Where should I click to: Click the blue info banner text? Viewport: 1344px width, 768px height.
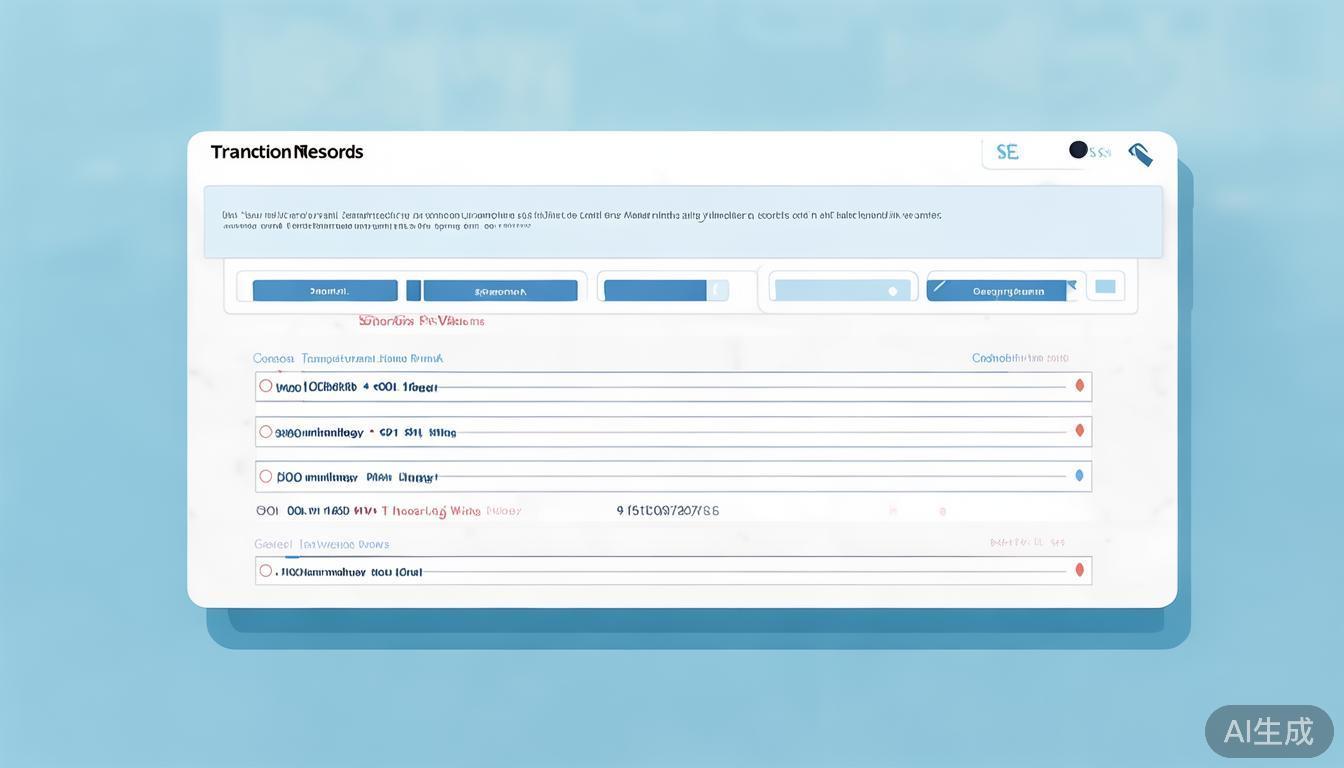[x=580, y=220]
